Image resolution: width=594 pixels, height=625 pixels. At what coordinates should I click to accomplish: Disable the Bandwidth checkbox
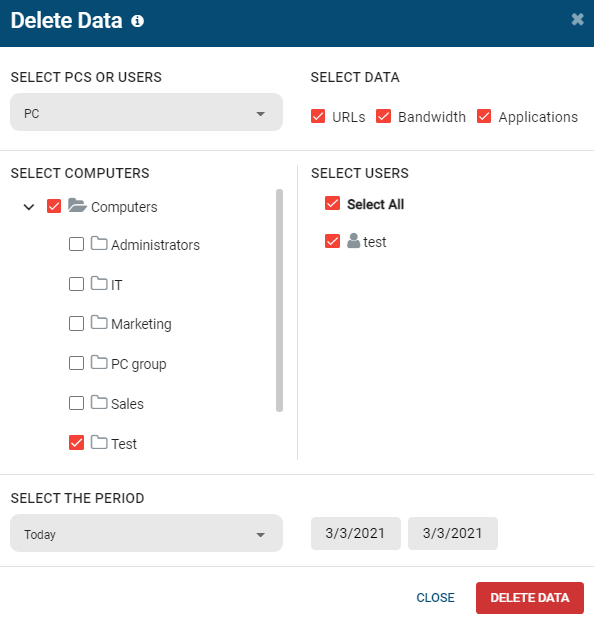(384, 116)
